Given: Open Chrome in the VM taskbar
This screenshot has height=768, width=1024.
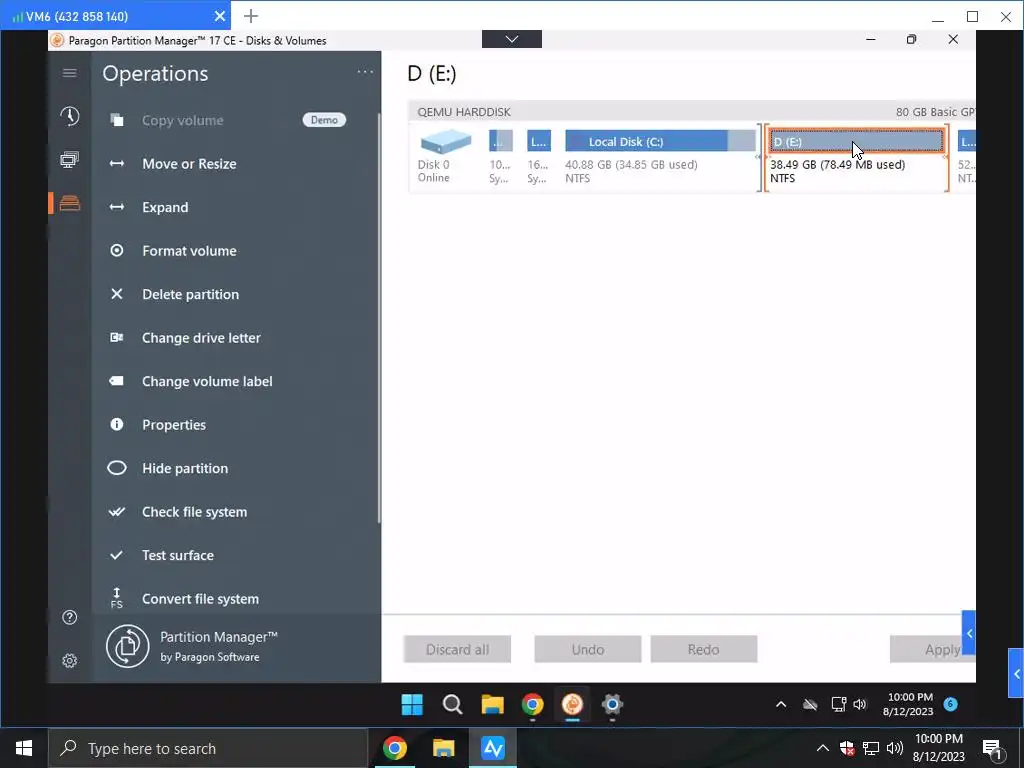Looking at the screenshot, I should 532,705.
